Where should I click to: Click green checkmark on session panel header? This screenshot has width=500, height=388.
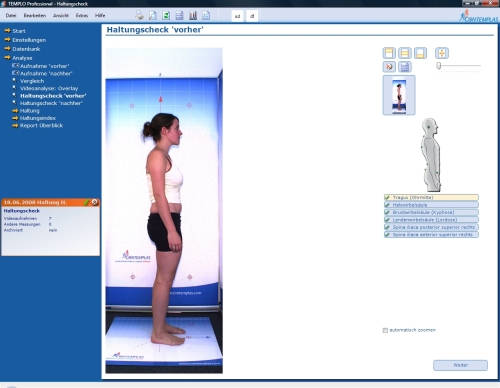86,202
